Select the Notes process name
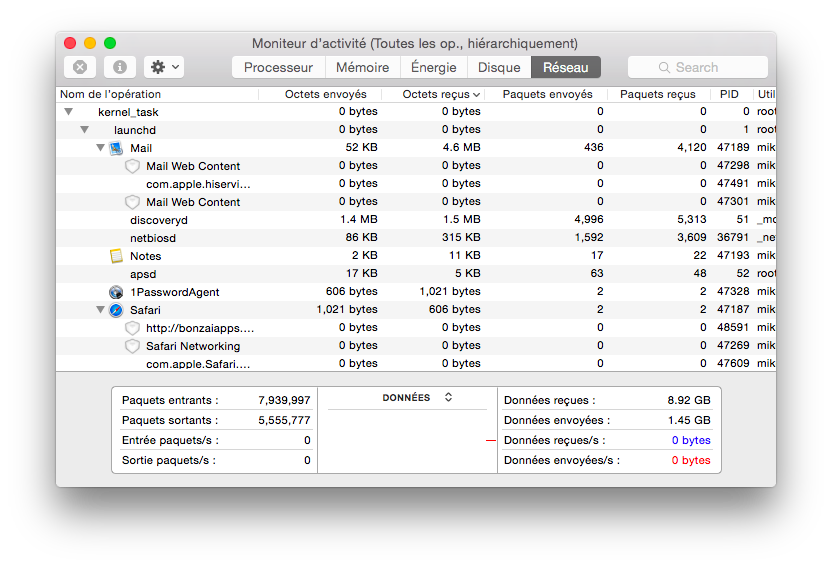 145,256
